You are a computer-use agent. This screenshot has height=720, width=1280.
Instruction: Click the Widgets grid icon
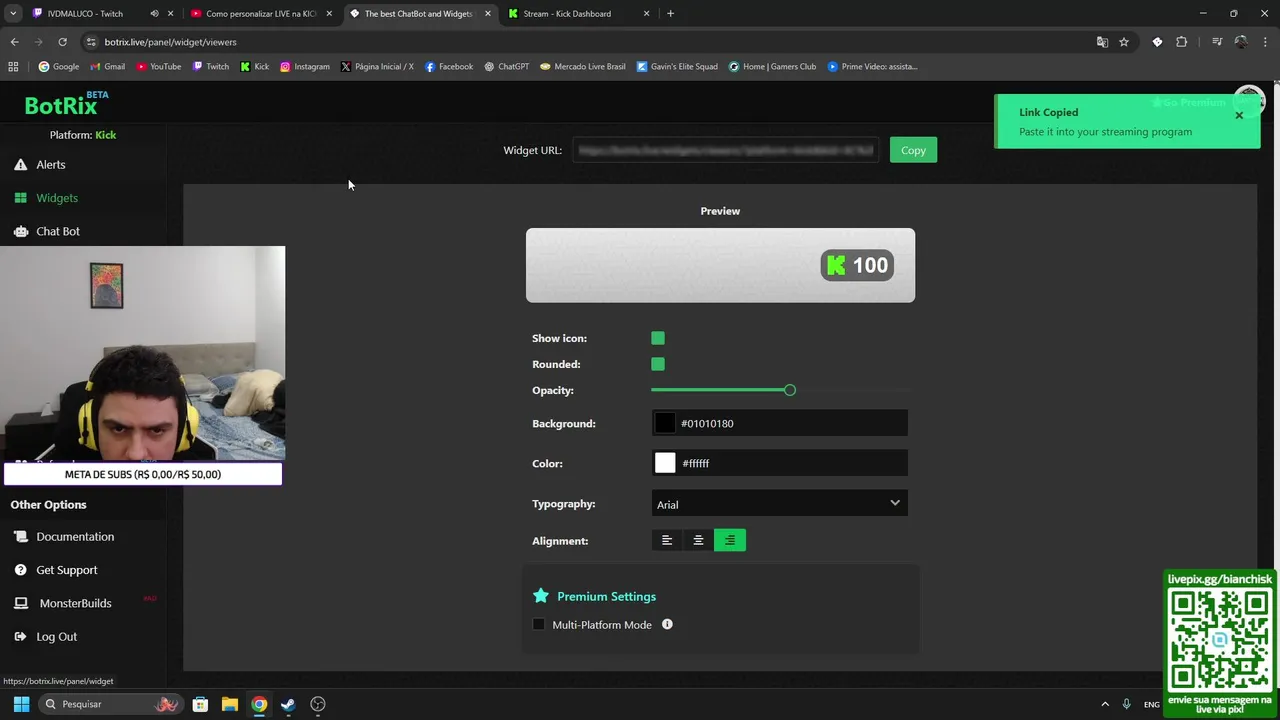tap(20, 198)
